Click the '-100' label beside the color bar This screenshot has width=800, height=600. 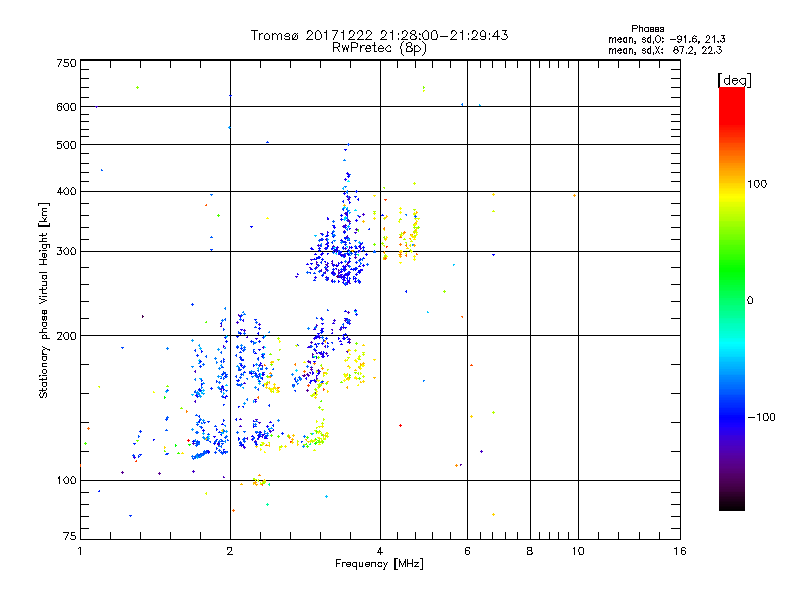(761, 417)
